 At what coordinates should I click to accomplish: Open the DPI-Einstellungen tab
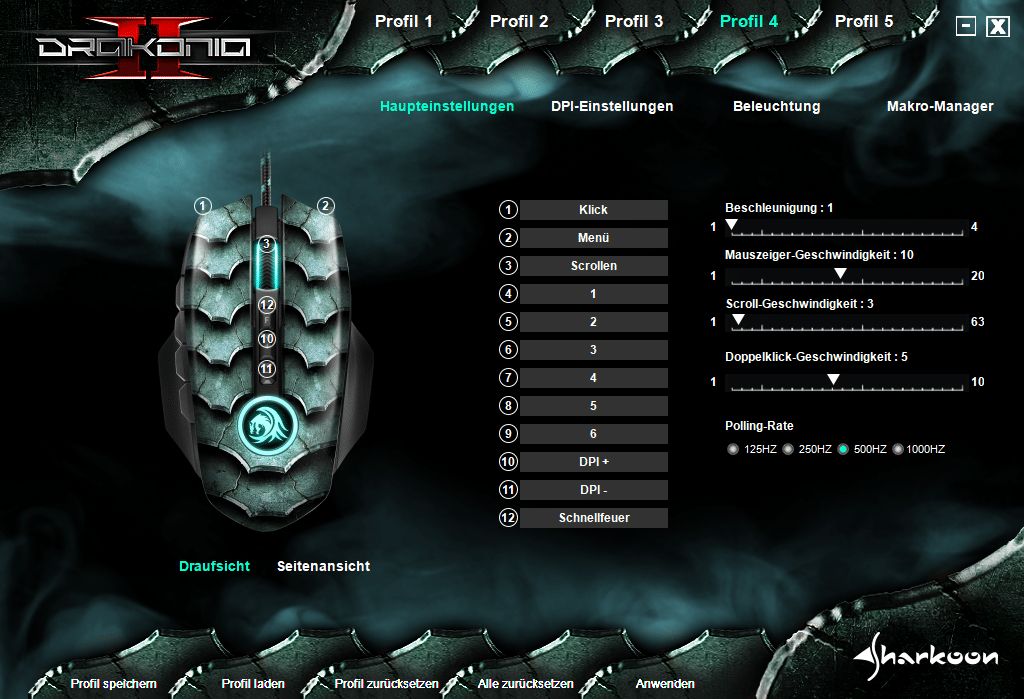(612, 106)
